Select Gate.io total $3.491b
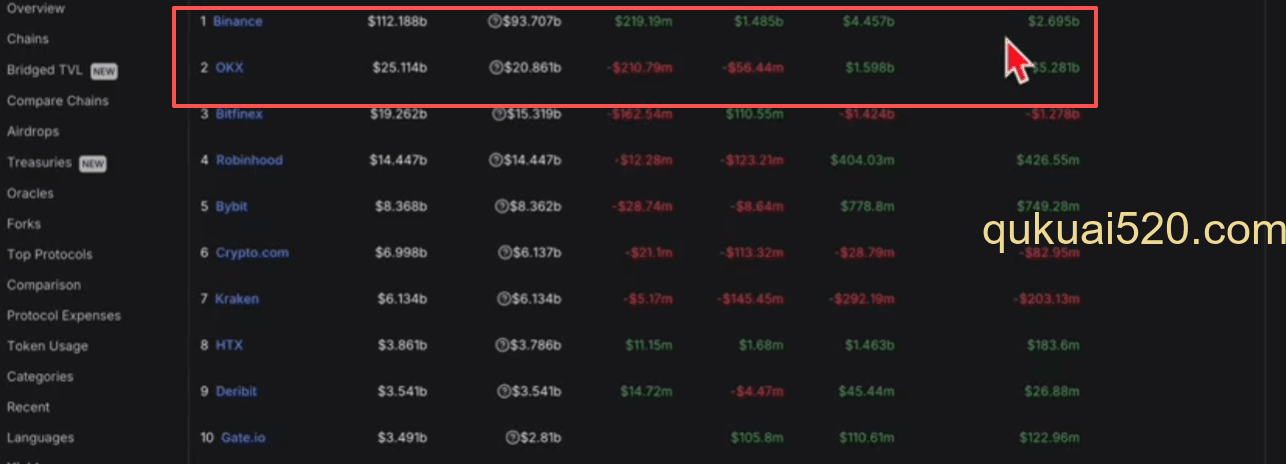 (x=403, y=437)
